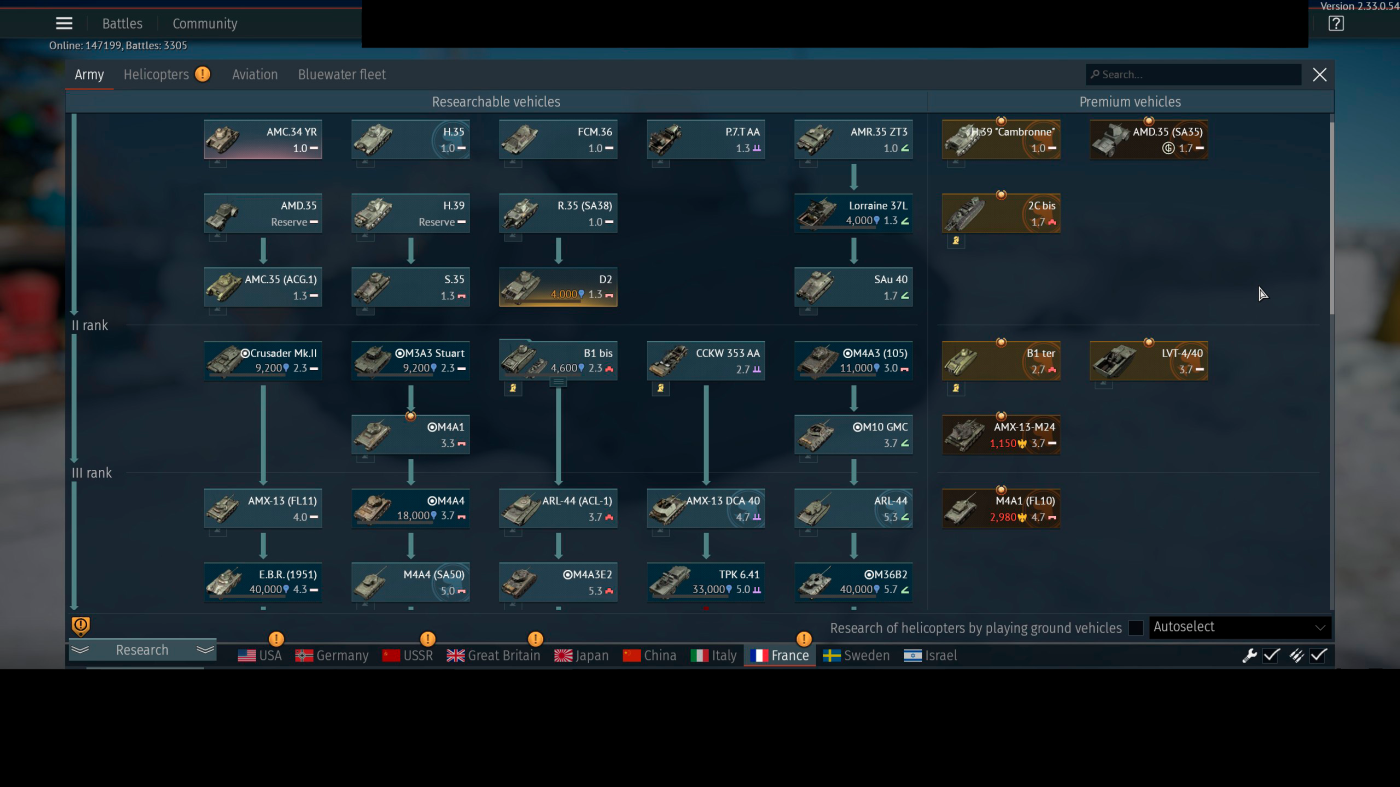This screenshot has width=1400, height=787.
Task: Click the research tree vertical scrollbar
Action: coord(1330,218)
